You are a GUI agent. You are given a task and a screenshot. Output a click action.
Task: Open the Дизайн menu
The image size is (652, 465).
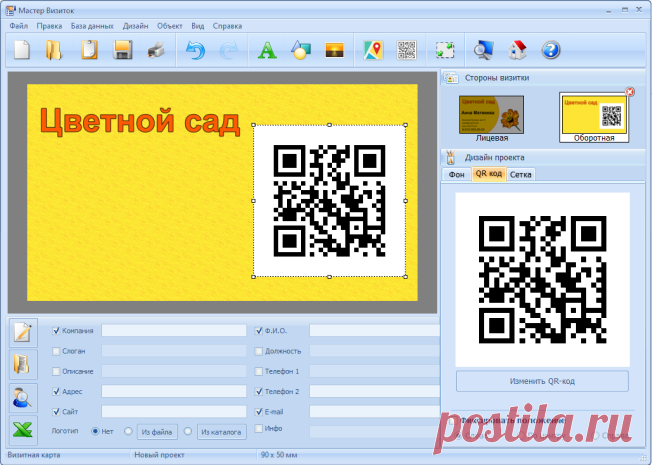pyautogui.click(x=137, y=24)
